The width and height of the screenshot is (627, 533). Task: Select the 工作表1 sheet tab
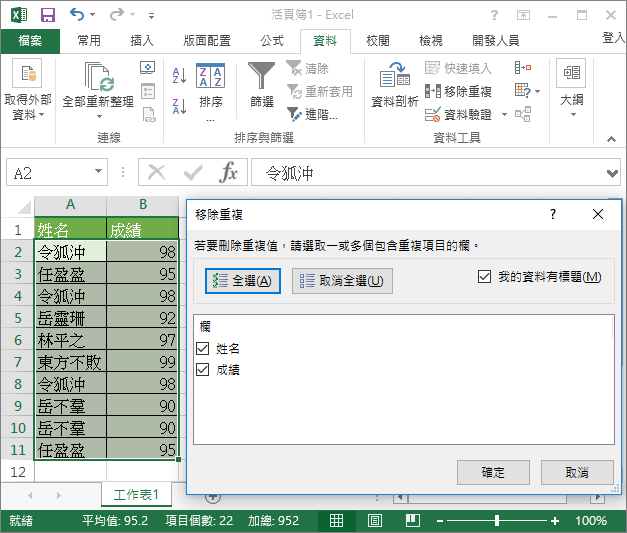(x=136, y=495)
